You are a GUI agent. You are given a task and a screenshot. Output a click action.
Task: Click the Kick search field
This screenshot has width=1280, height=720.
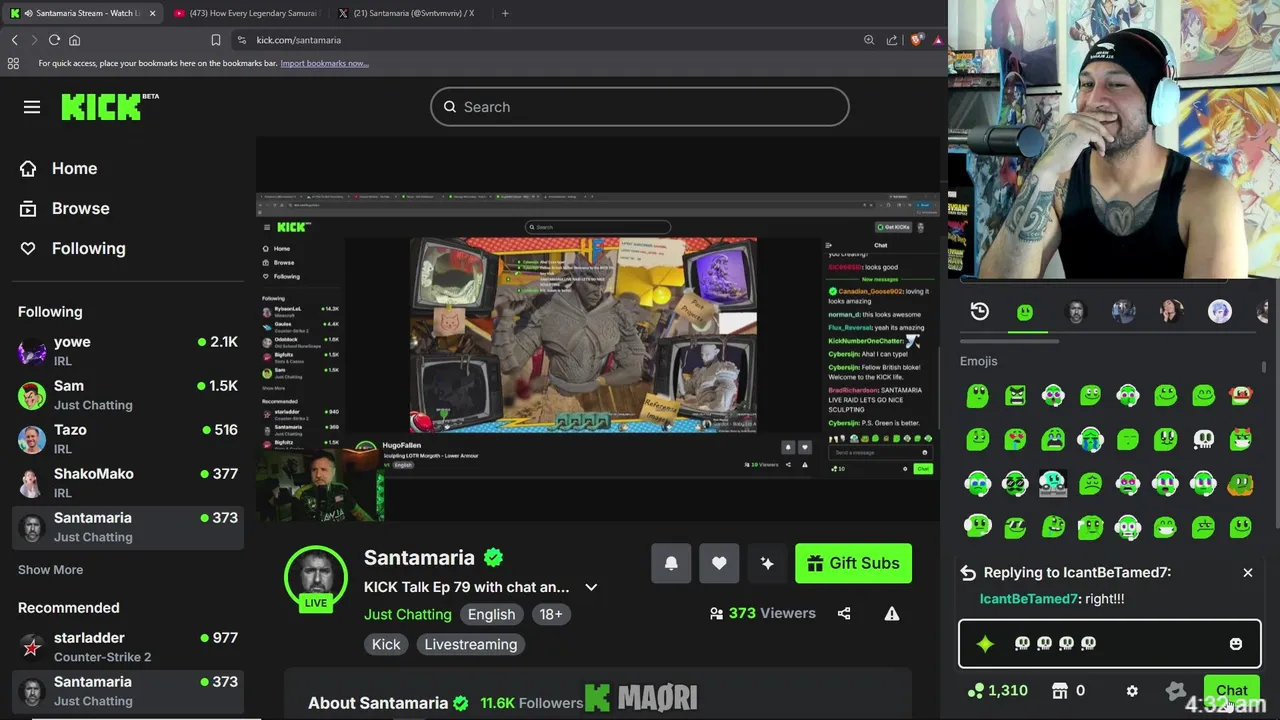click(640, 107)
